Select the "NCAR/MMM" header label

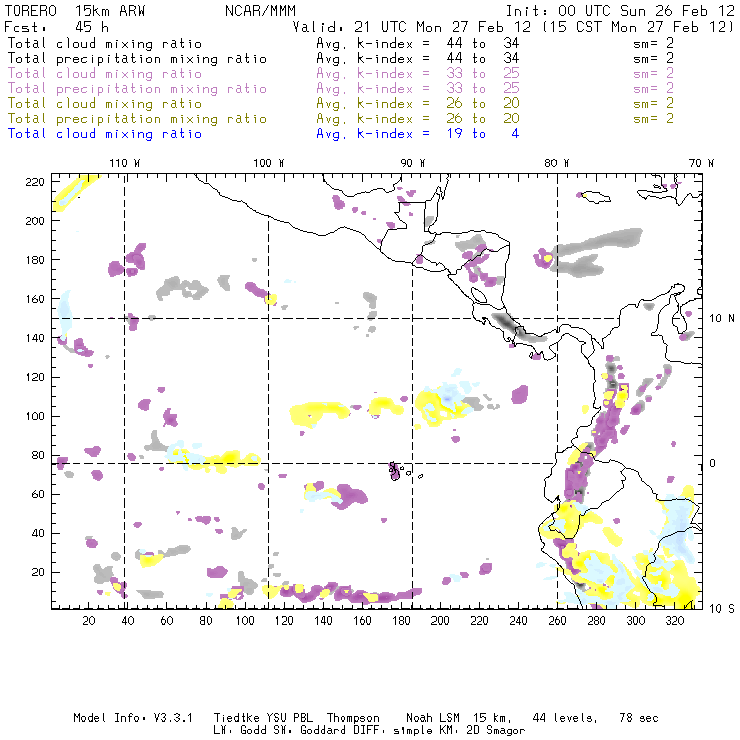pyautogui.click(x=260, y=11)
